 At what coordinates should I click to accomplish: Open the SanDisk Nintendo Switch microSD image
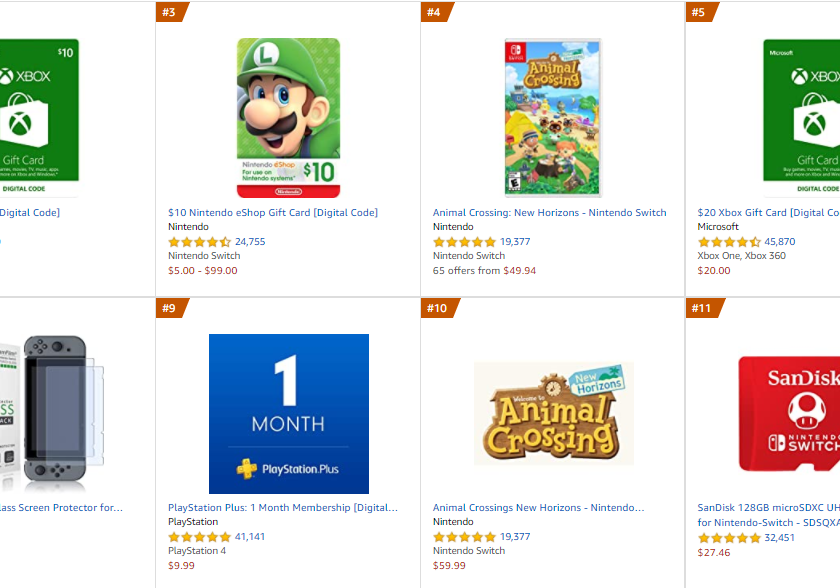[789, 414]
